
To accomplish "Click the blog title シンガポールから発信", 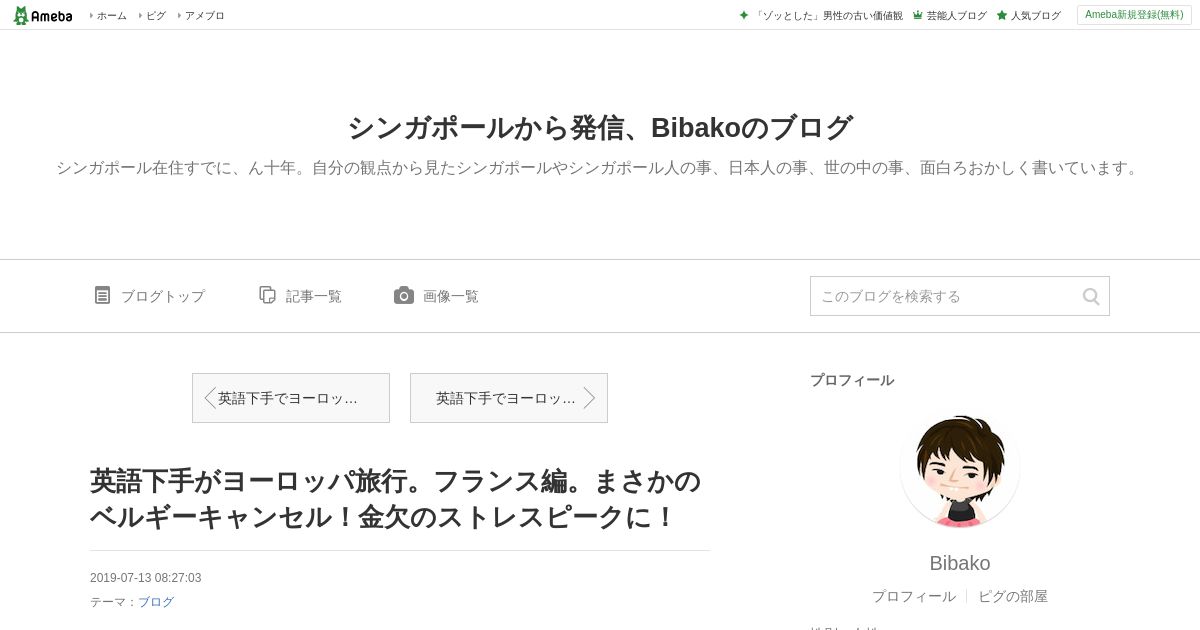I will 600,128.
